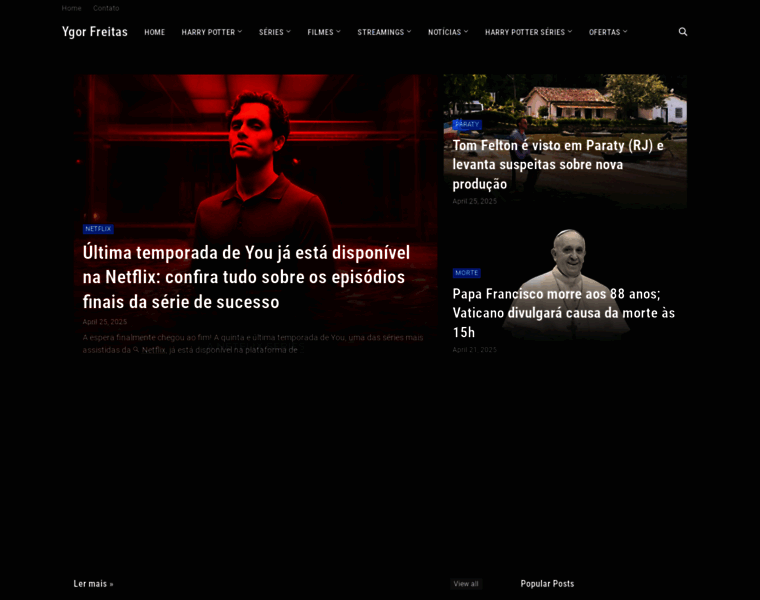Open the STREAMINGS menu item
The width and height of the screenshot is (760, 600).
tap(380, 32)
